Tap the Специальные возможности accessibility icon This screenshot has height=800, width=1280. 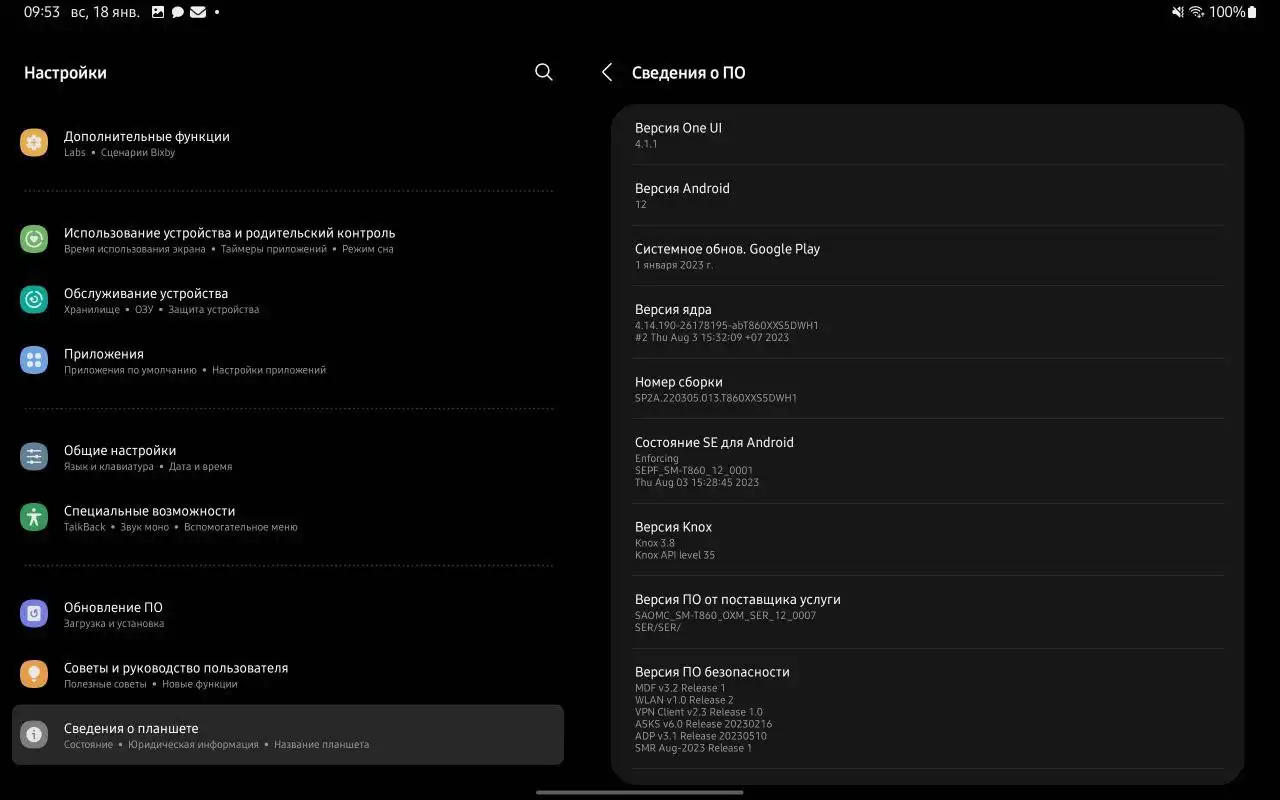coord(34,517)
